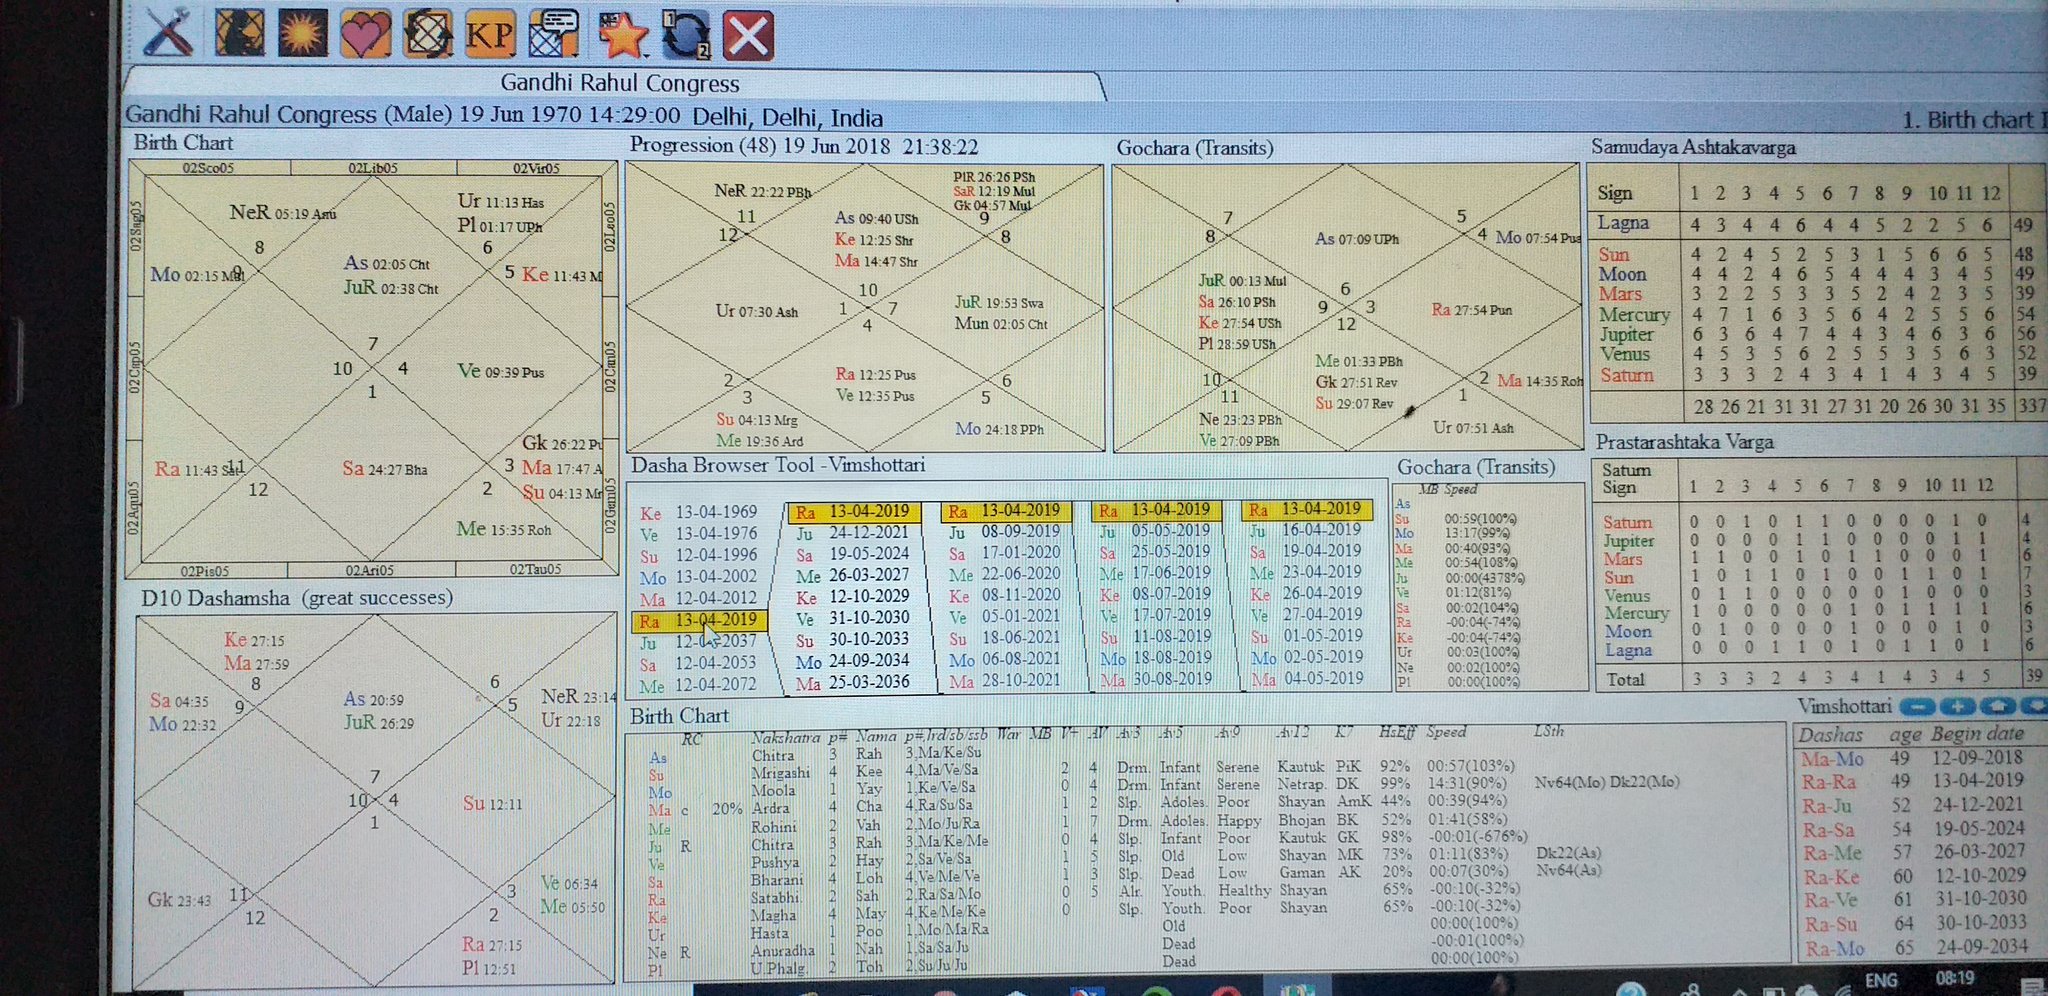This screenshot has height=996, width=2048.
Task: Select Ke 08-07-2019 in fourth dasha column
Action: (x=1156, y=594)
